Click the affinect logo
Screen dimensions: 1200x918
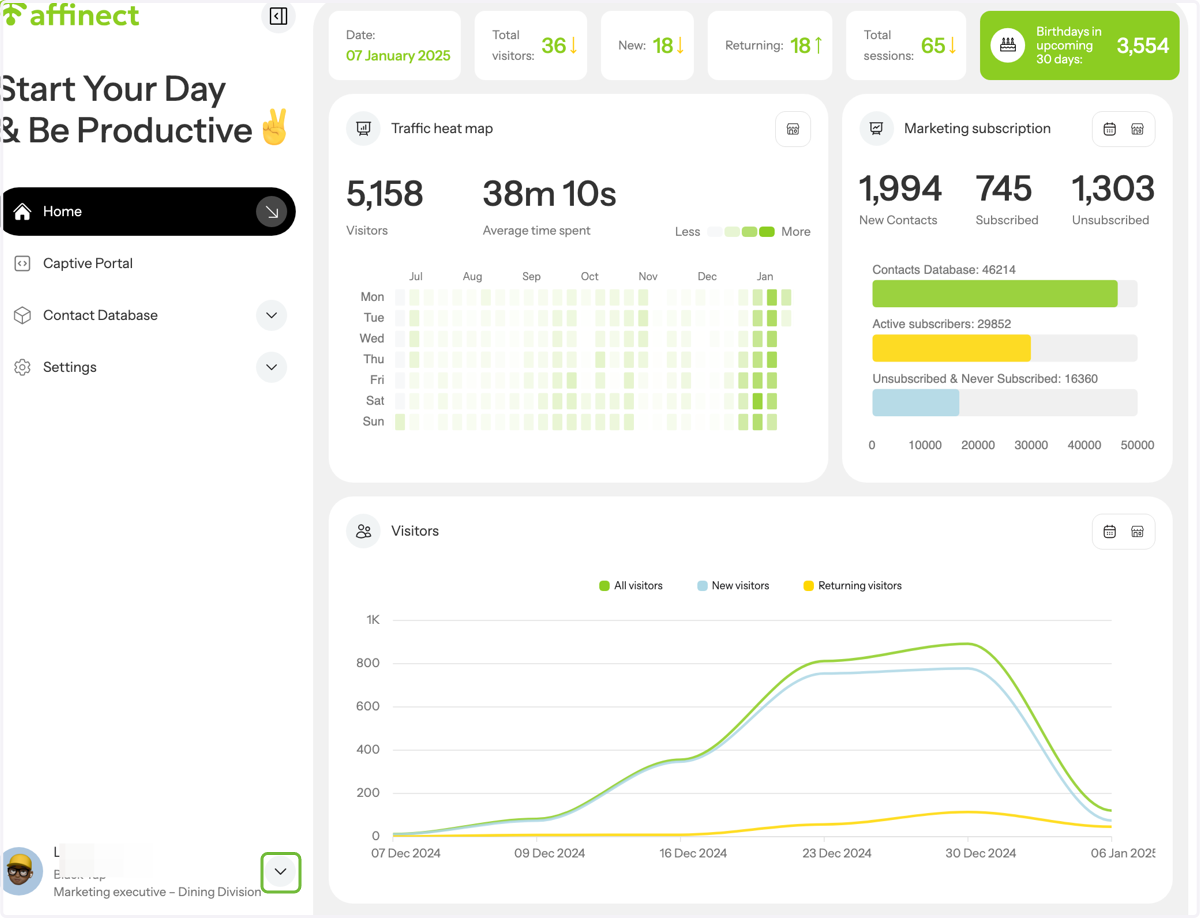70,15
